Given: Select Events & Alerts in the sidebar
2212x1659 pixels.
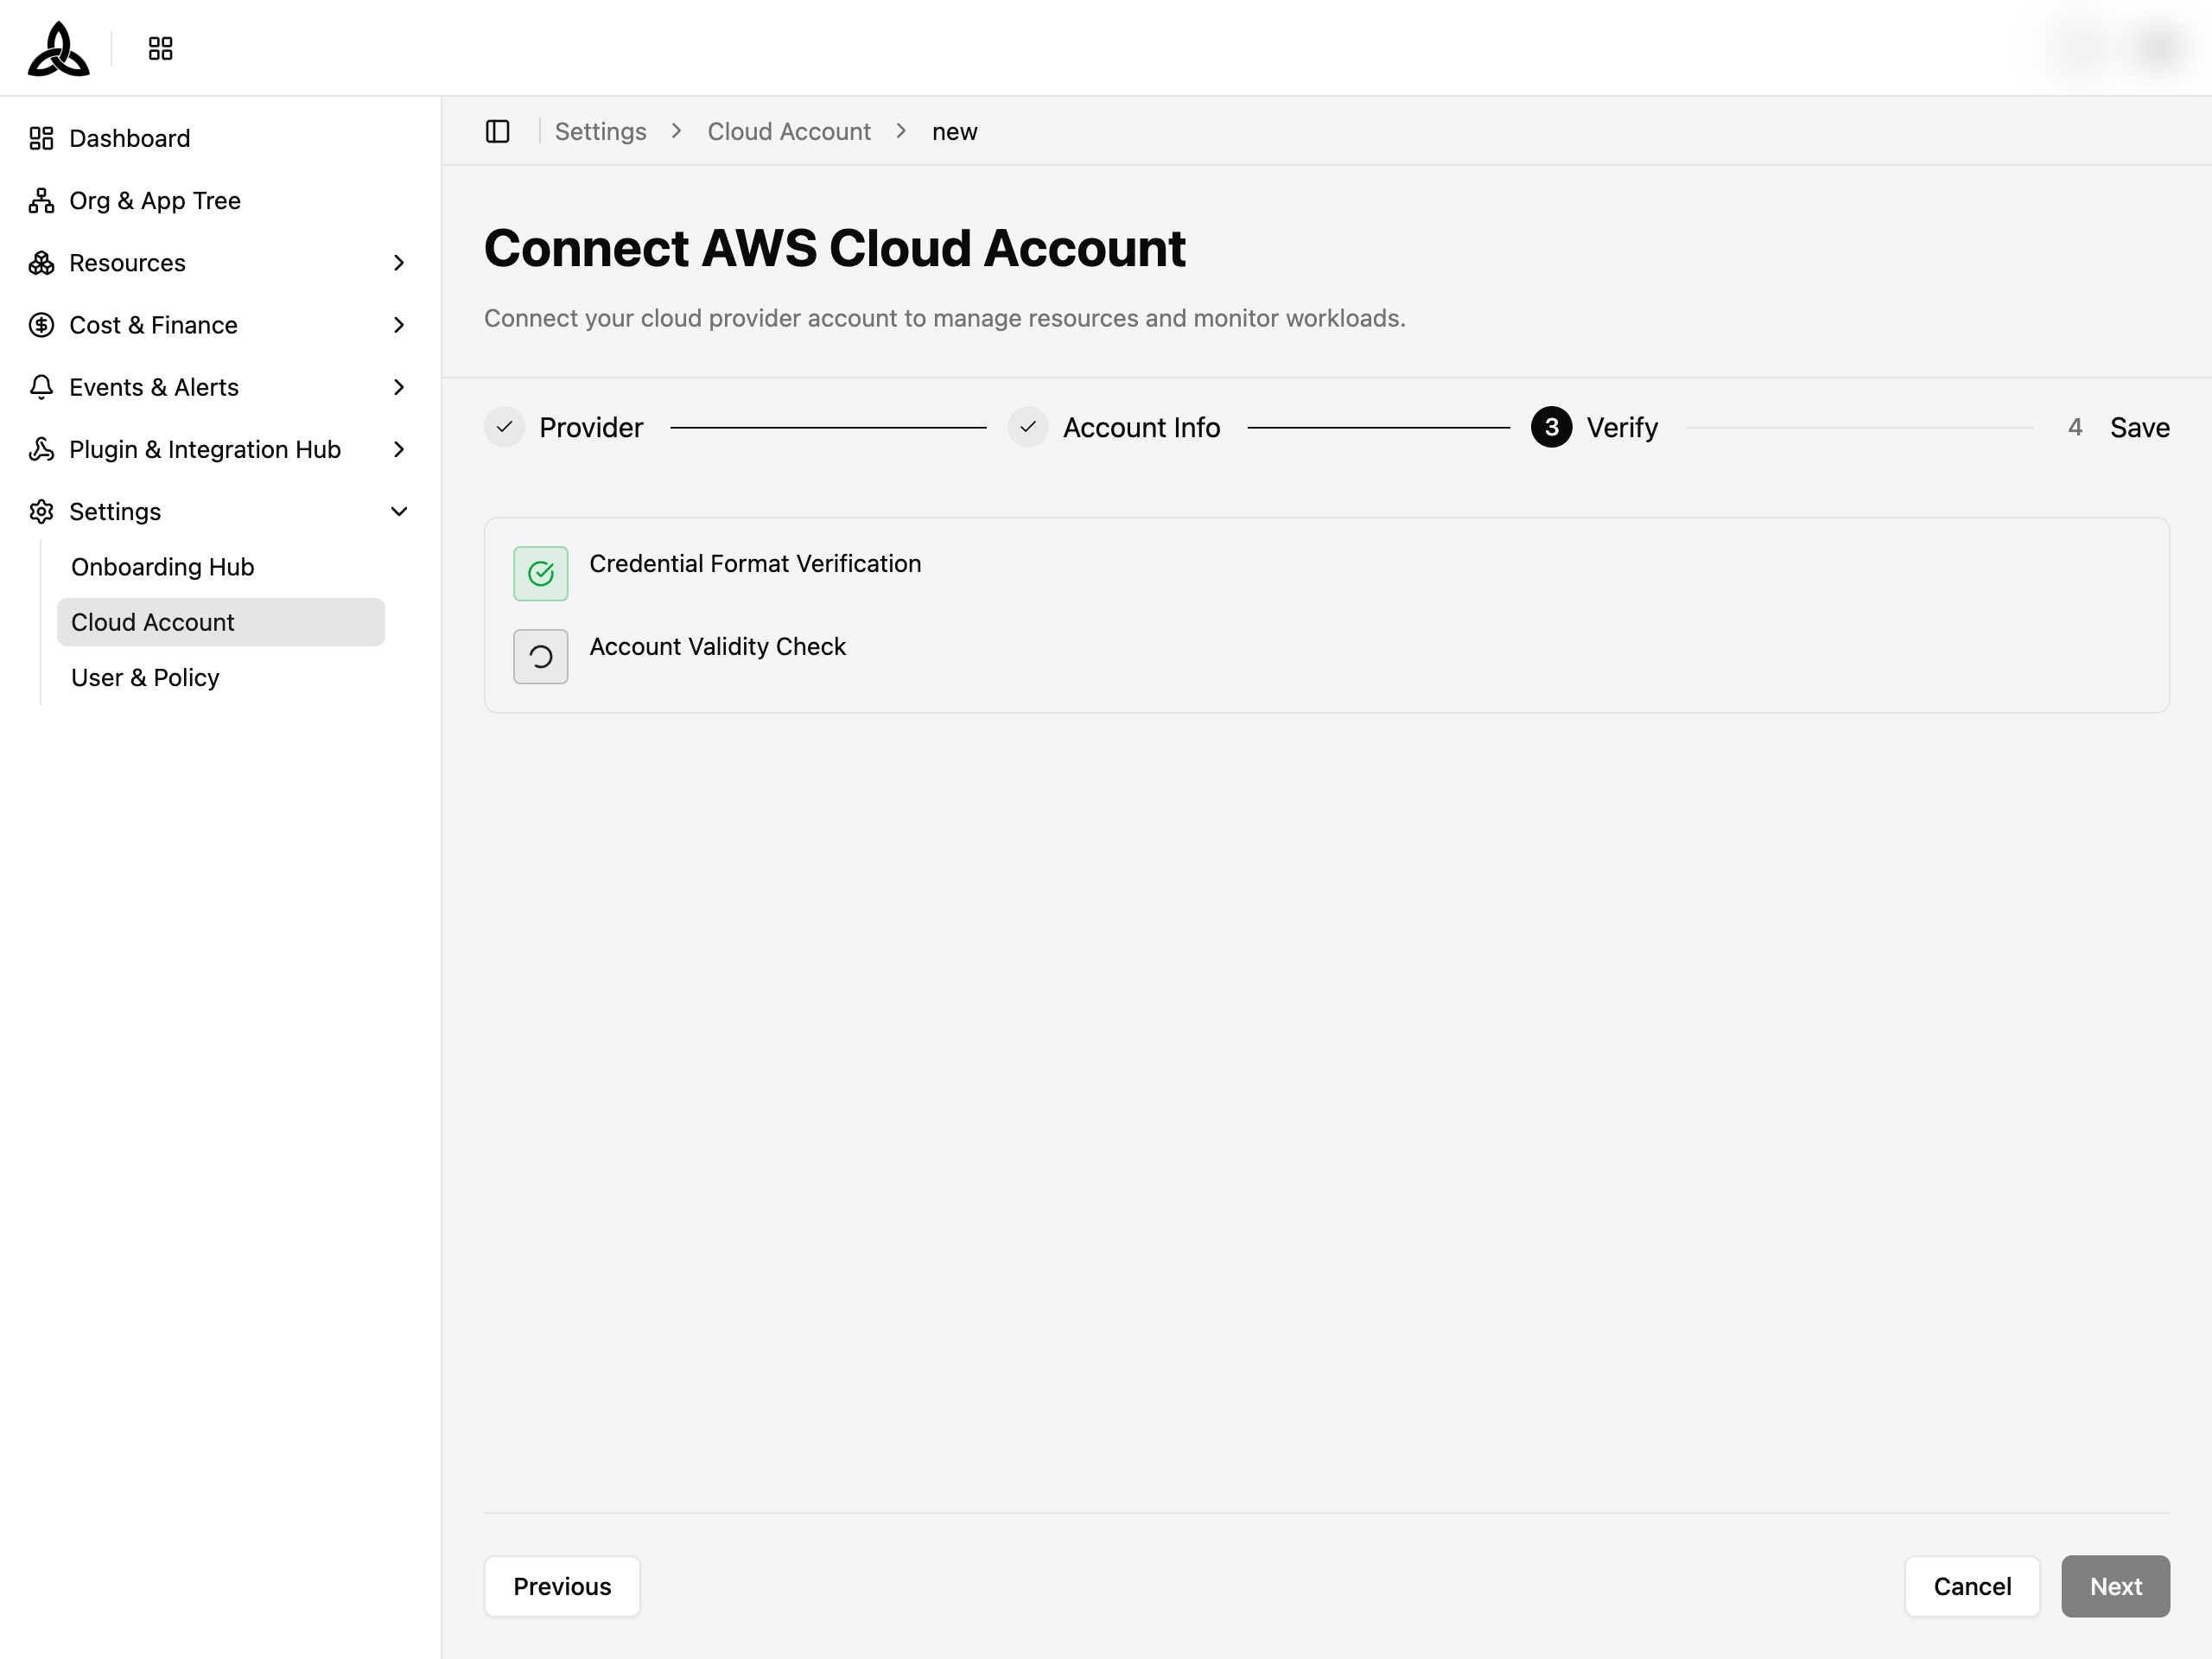Looking at the screenshot, I should (x=220, y=387).
